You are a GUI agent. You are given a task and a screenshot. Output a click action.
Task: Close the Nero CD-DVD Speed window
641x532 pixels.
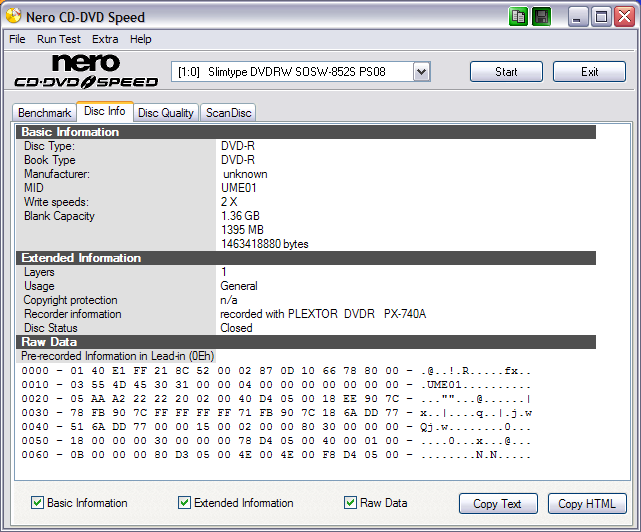(x=623, y=16)
